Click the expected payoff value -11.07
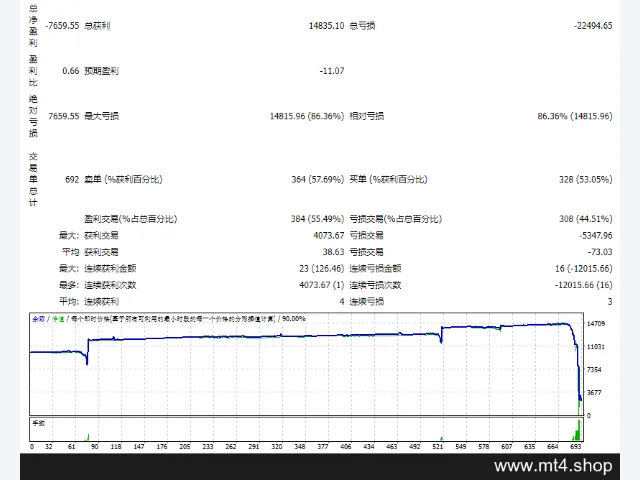The height and width of the screenshot is (480, 640). 332,71
